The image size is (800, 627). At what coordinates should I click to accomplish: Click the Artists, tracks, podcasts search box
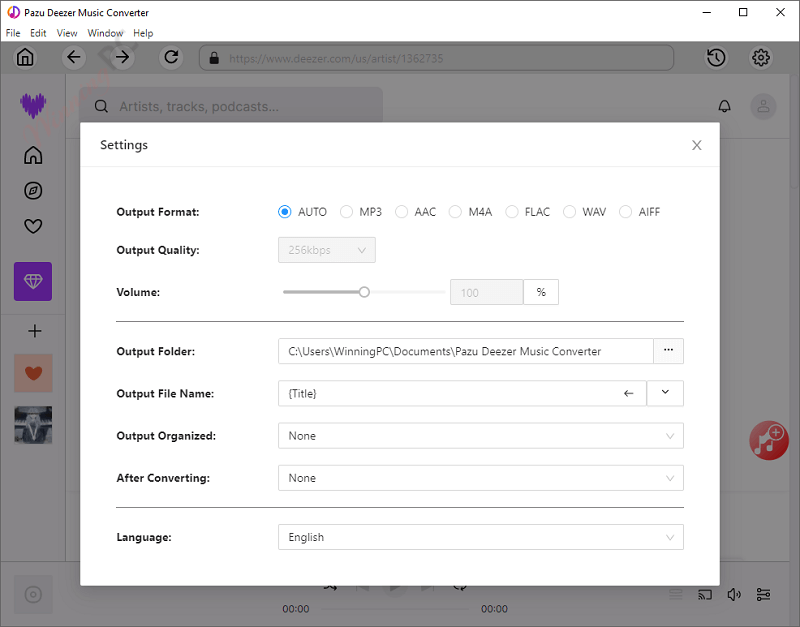click(x=231, y=106)
